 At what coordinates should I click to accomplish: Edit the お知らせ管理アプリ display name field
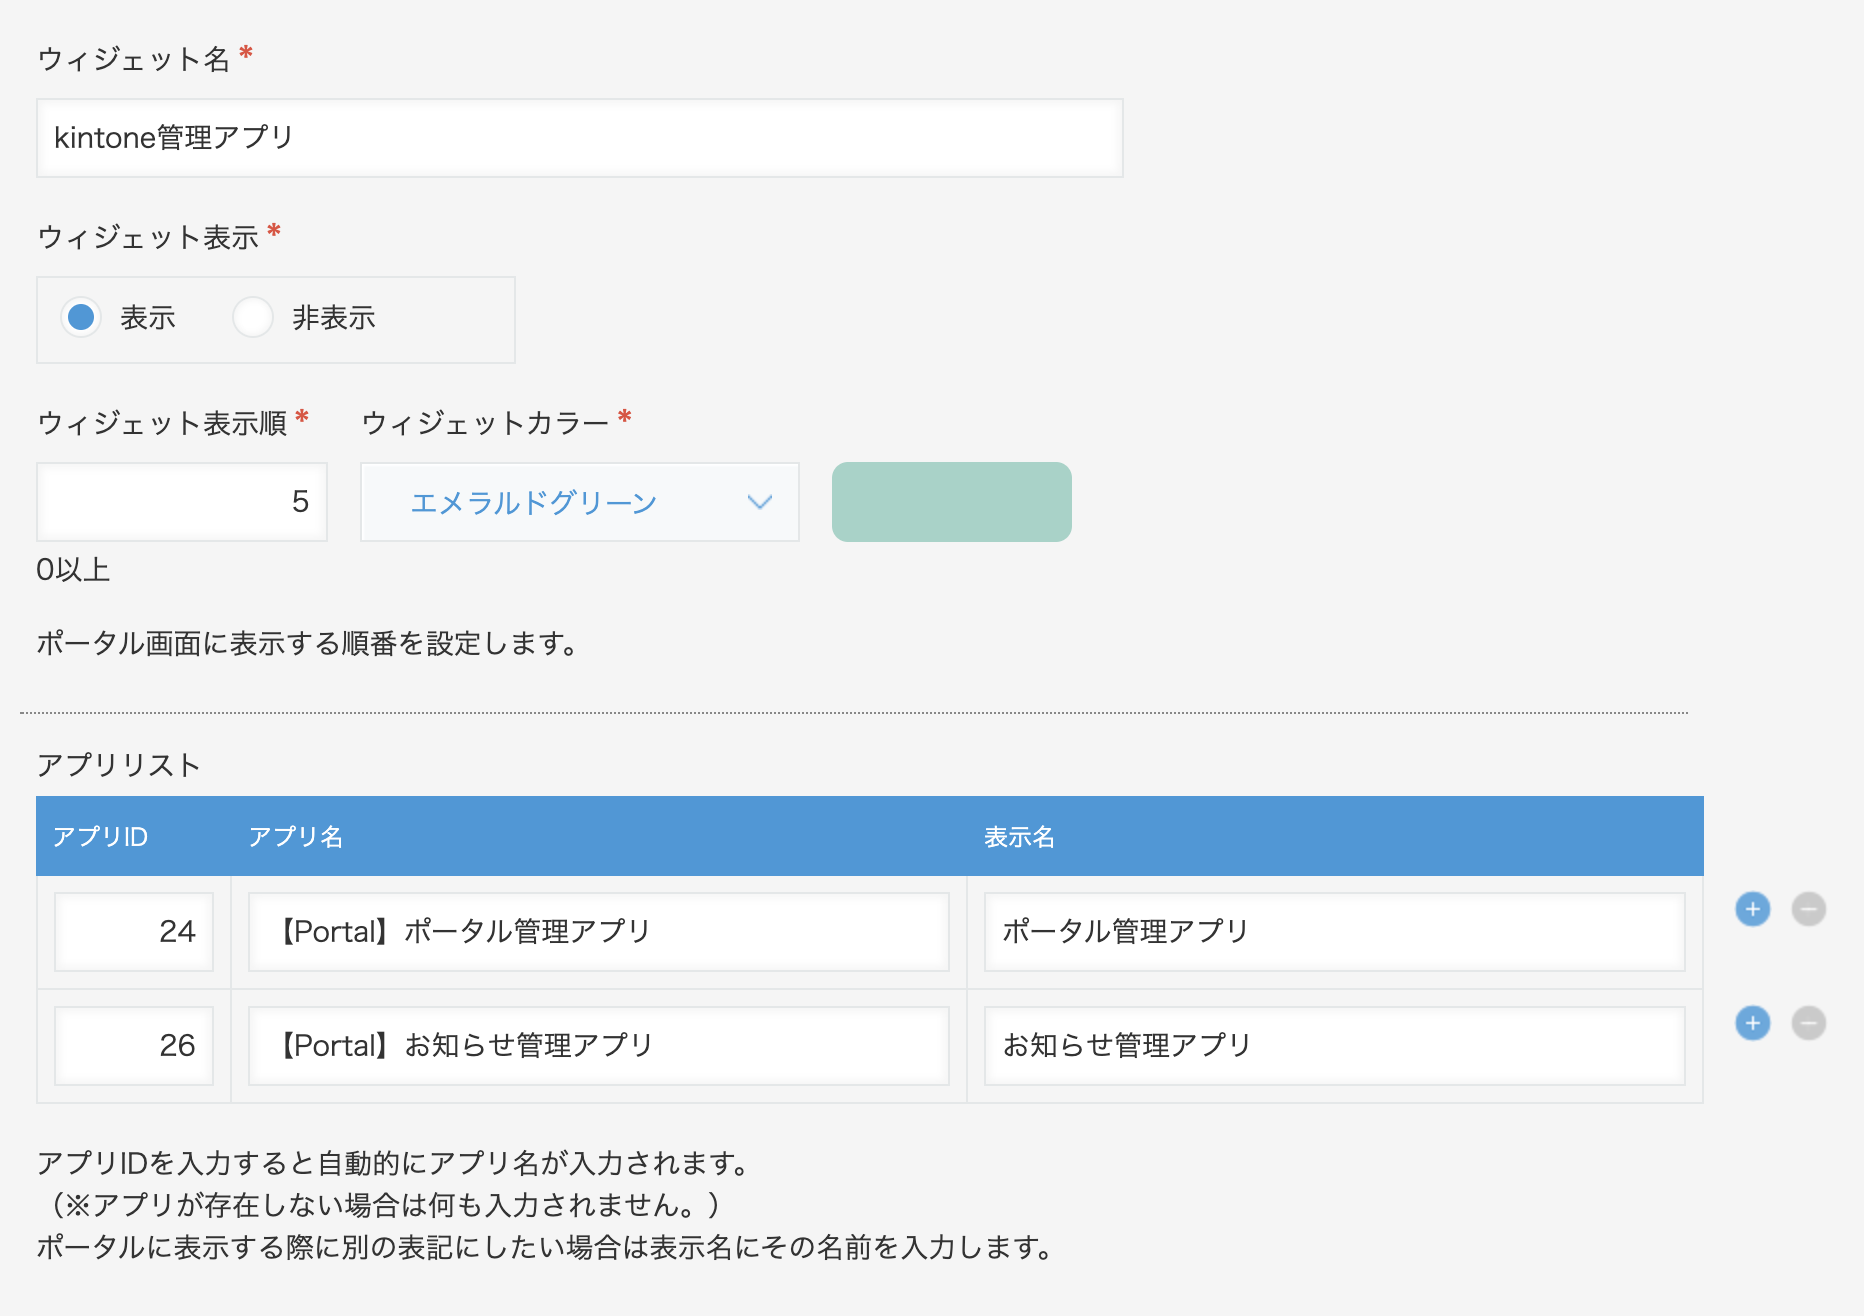1334,1046
